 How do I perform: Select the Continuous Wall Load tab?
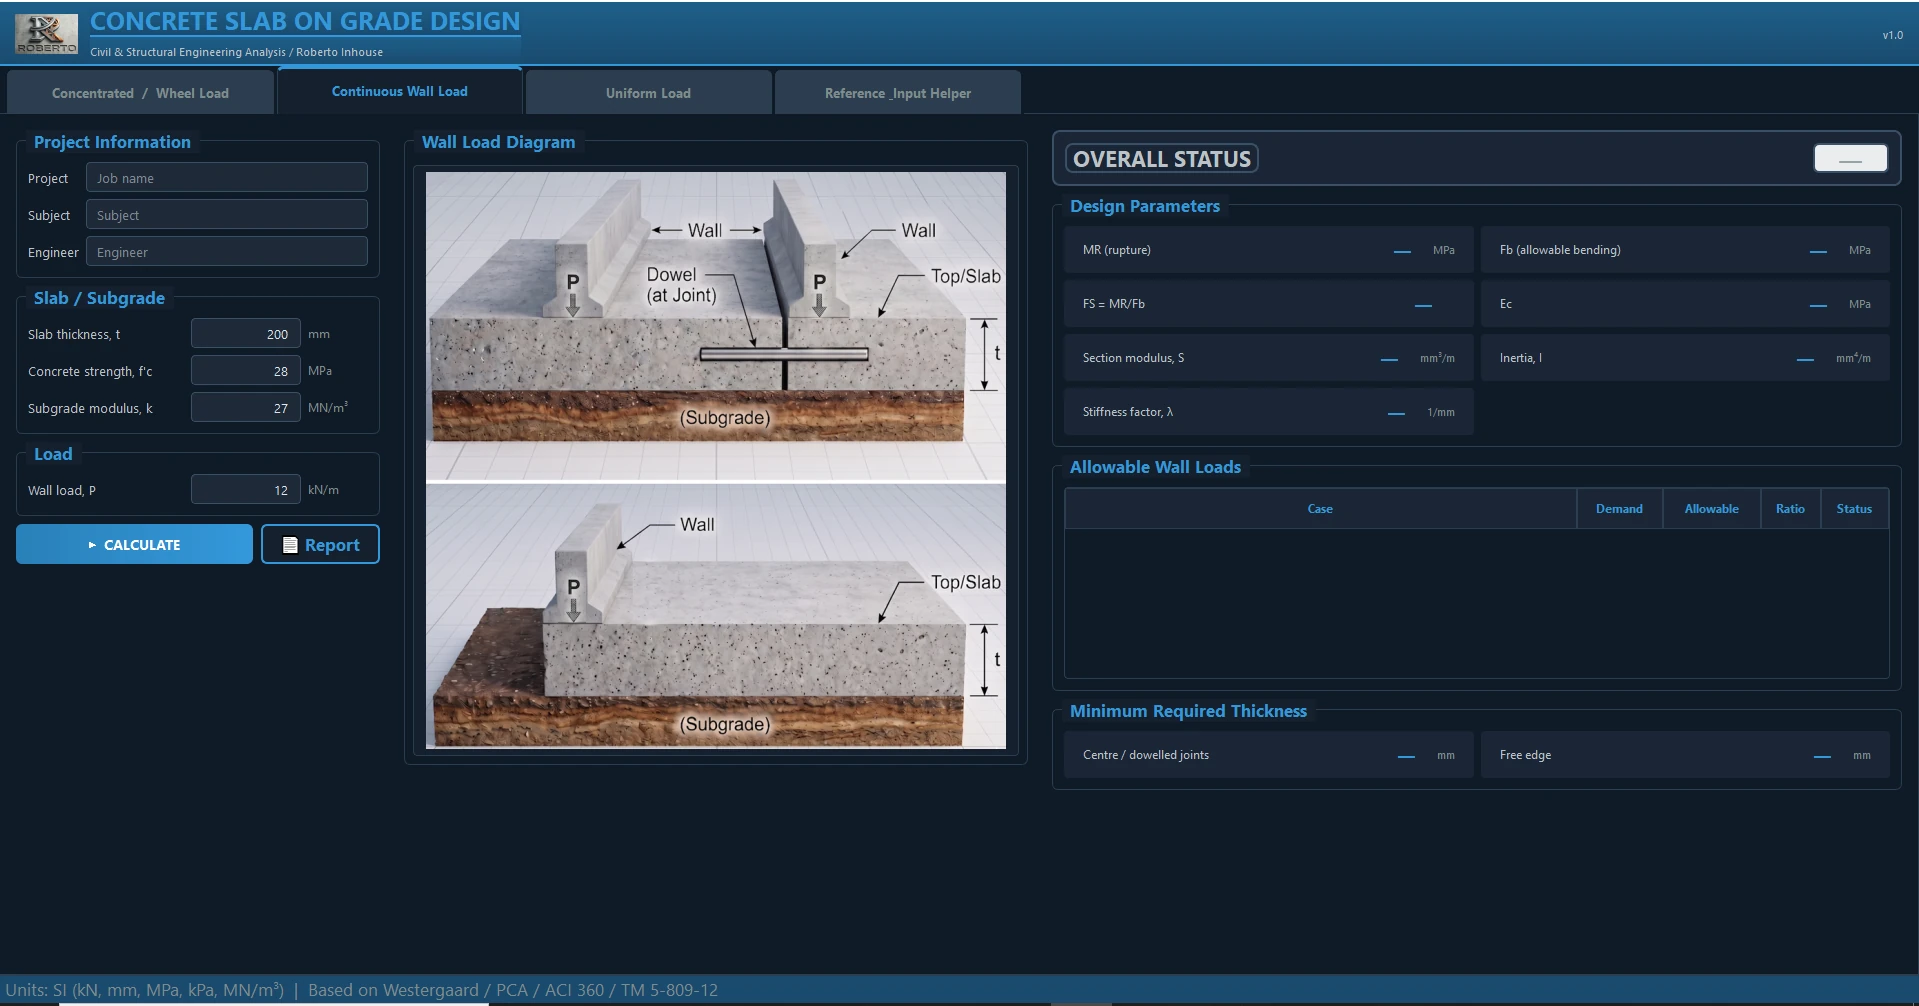pos(400,91)
